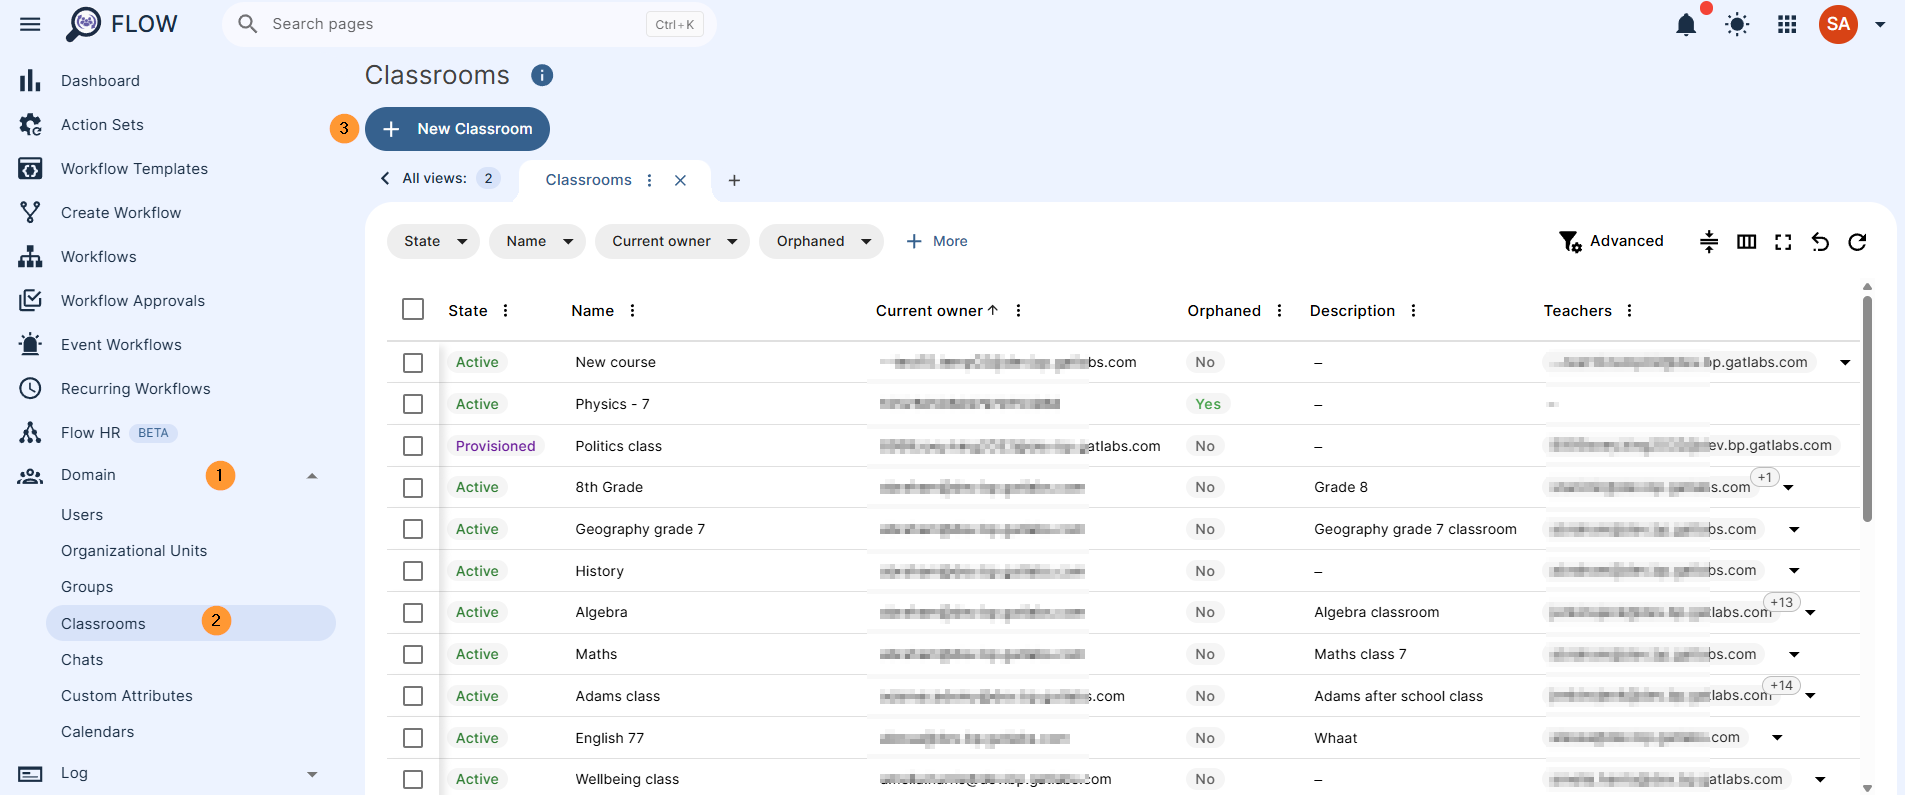The height and width of the screenshot is (795, 1905).
Task: Add a new view tab
Action: tap(734, 180)
